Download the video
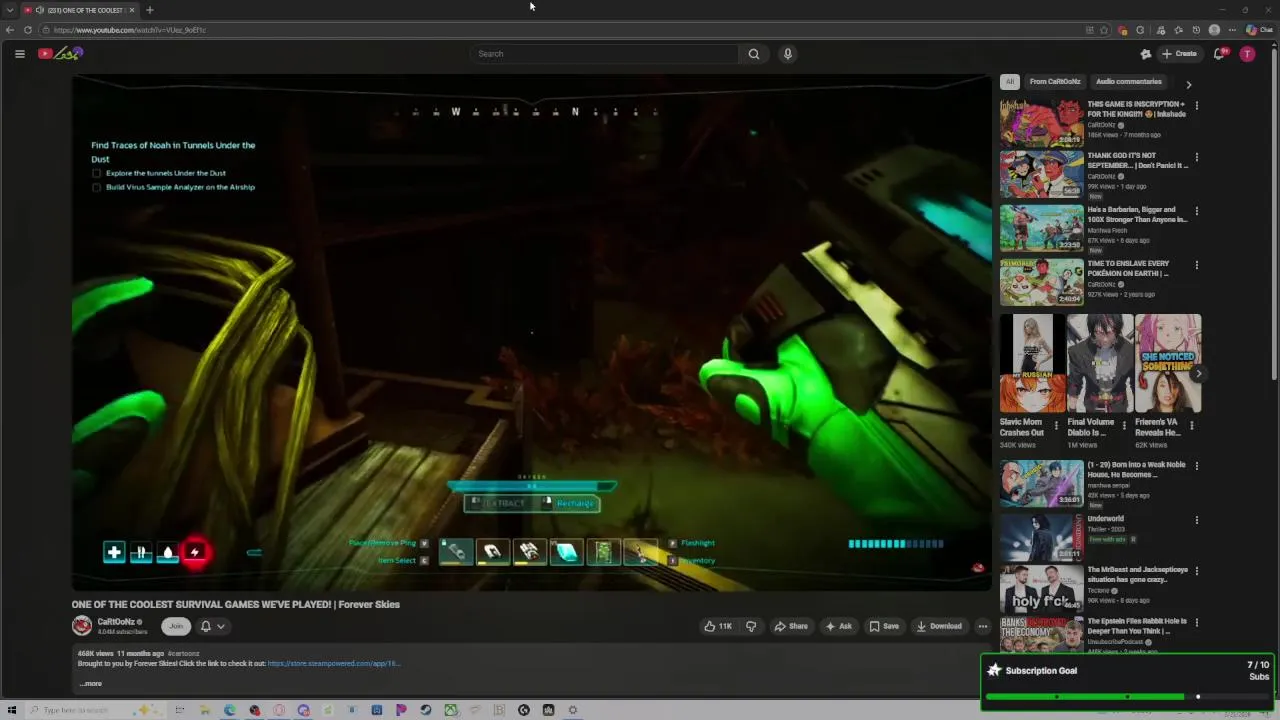The height and width of the screenshot is (720, 1280). click(939, 626)
